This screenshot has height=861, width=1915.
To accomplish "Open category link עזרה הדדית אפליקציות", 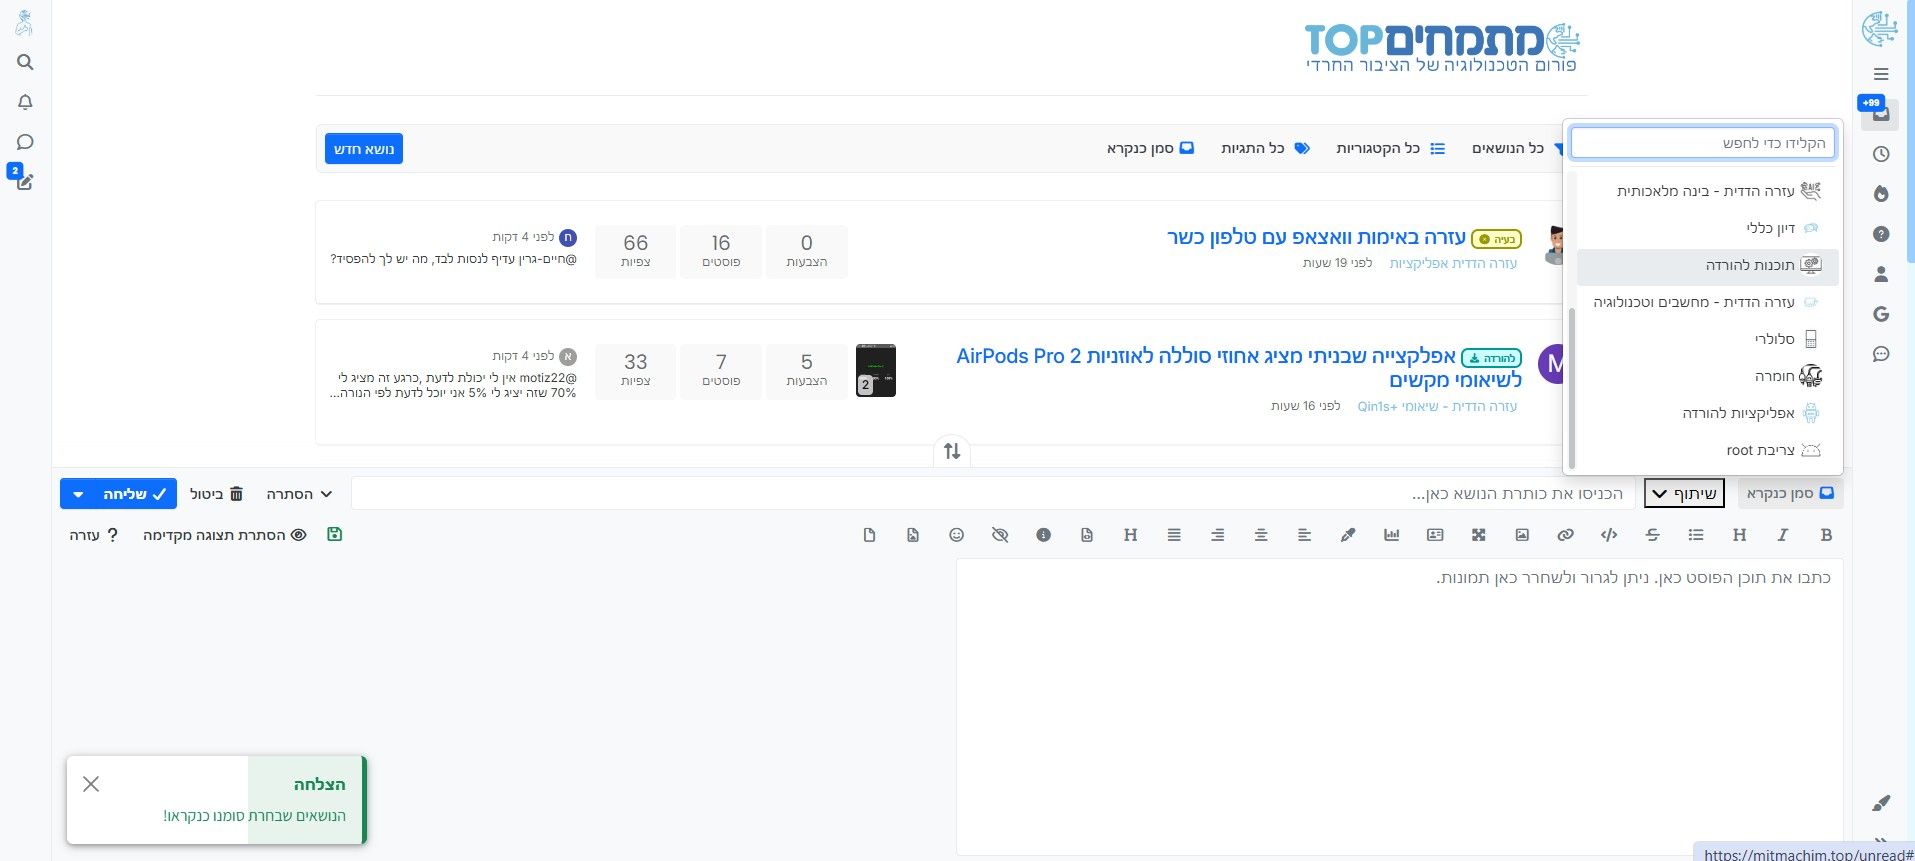I will click(1453, 263).
